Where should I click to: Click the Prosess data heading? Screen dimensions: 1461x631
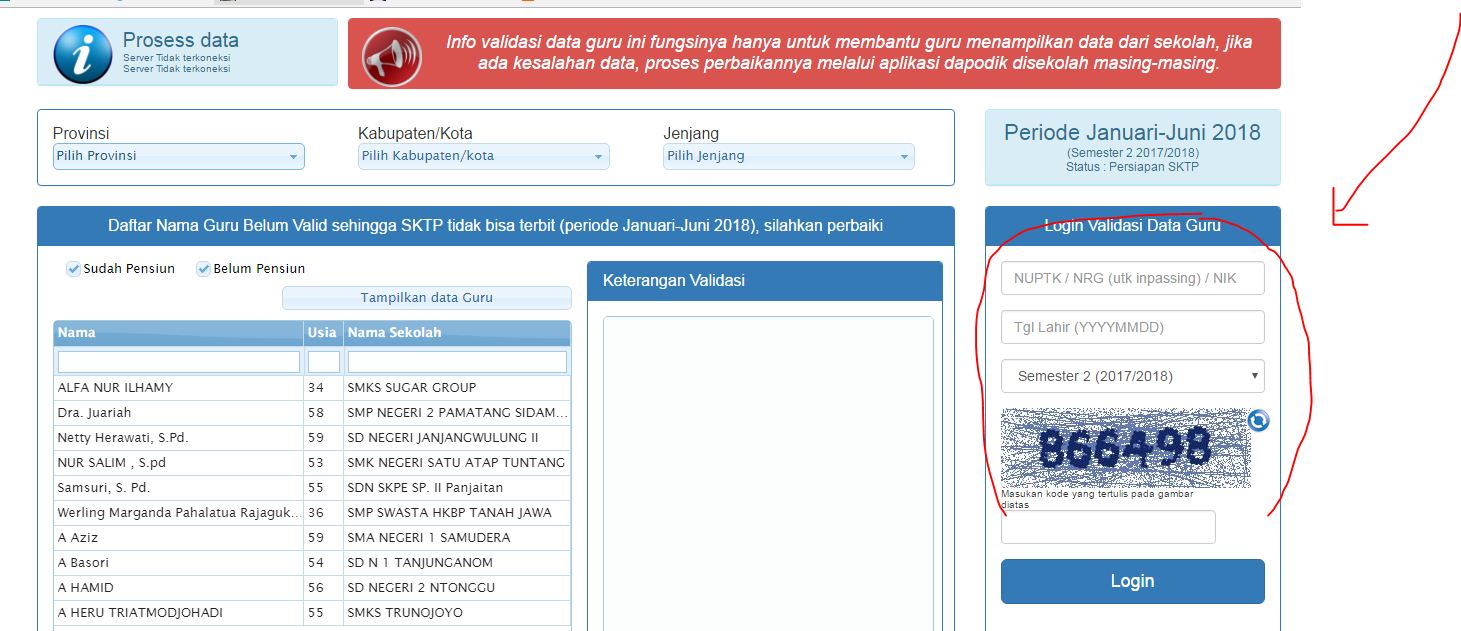pyautogui.click(x=181, y=41)
